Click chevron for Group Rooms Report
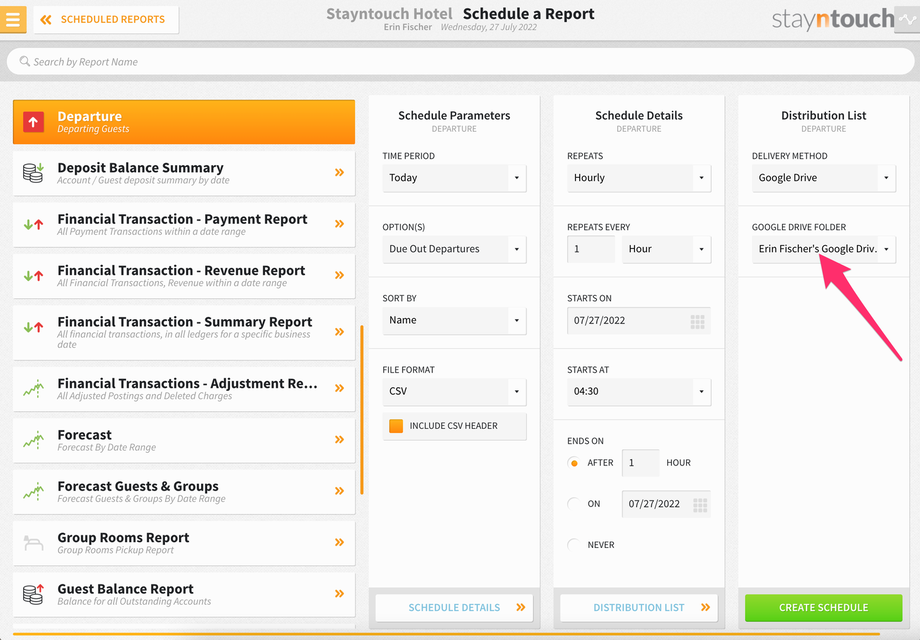 click(x=339, y=543)
